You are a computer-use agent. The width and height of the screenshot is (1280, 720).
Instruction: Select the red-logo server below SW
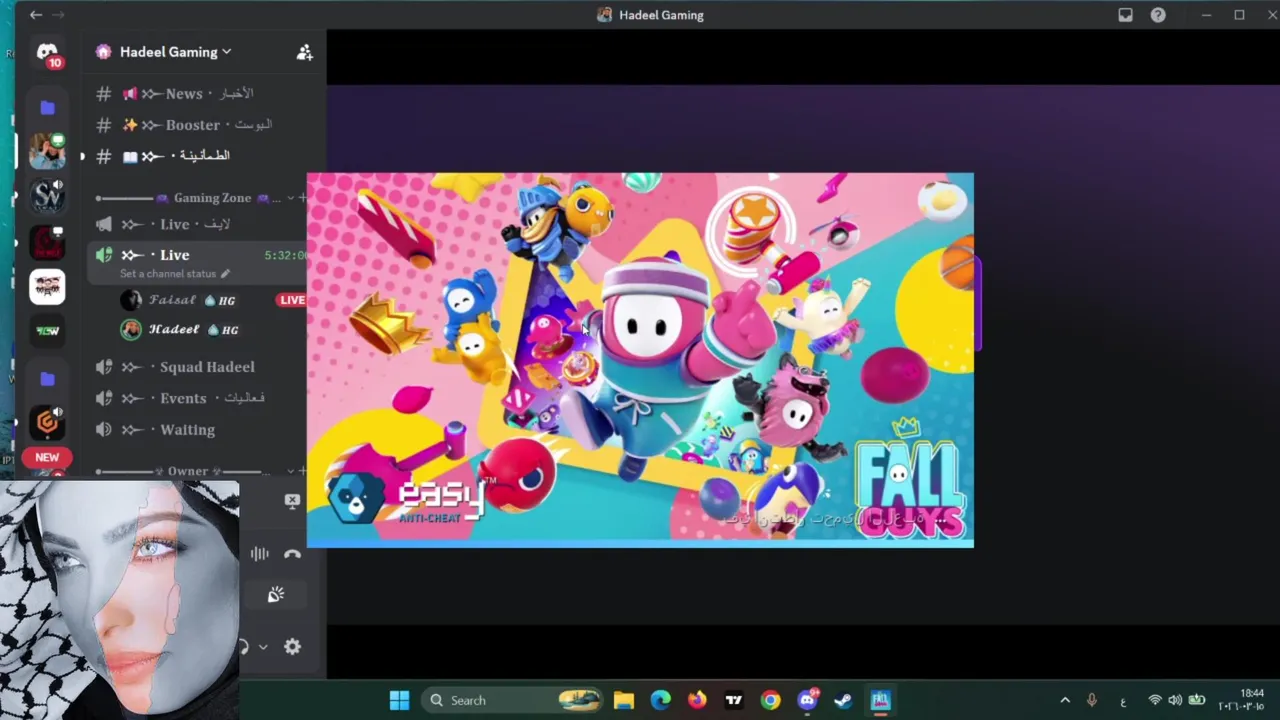(x=47, y=242)
